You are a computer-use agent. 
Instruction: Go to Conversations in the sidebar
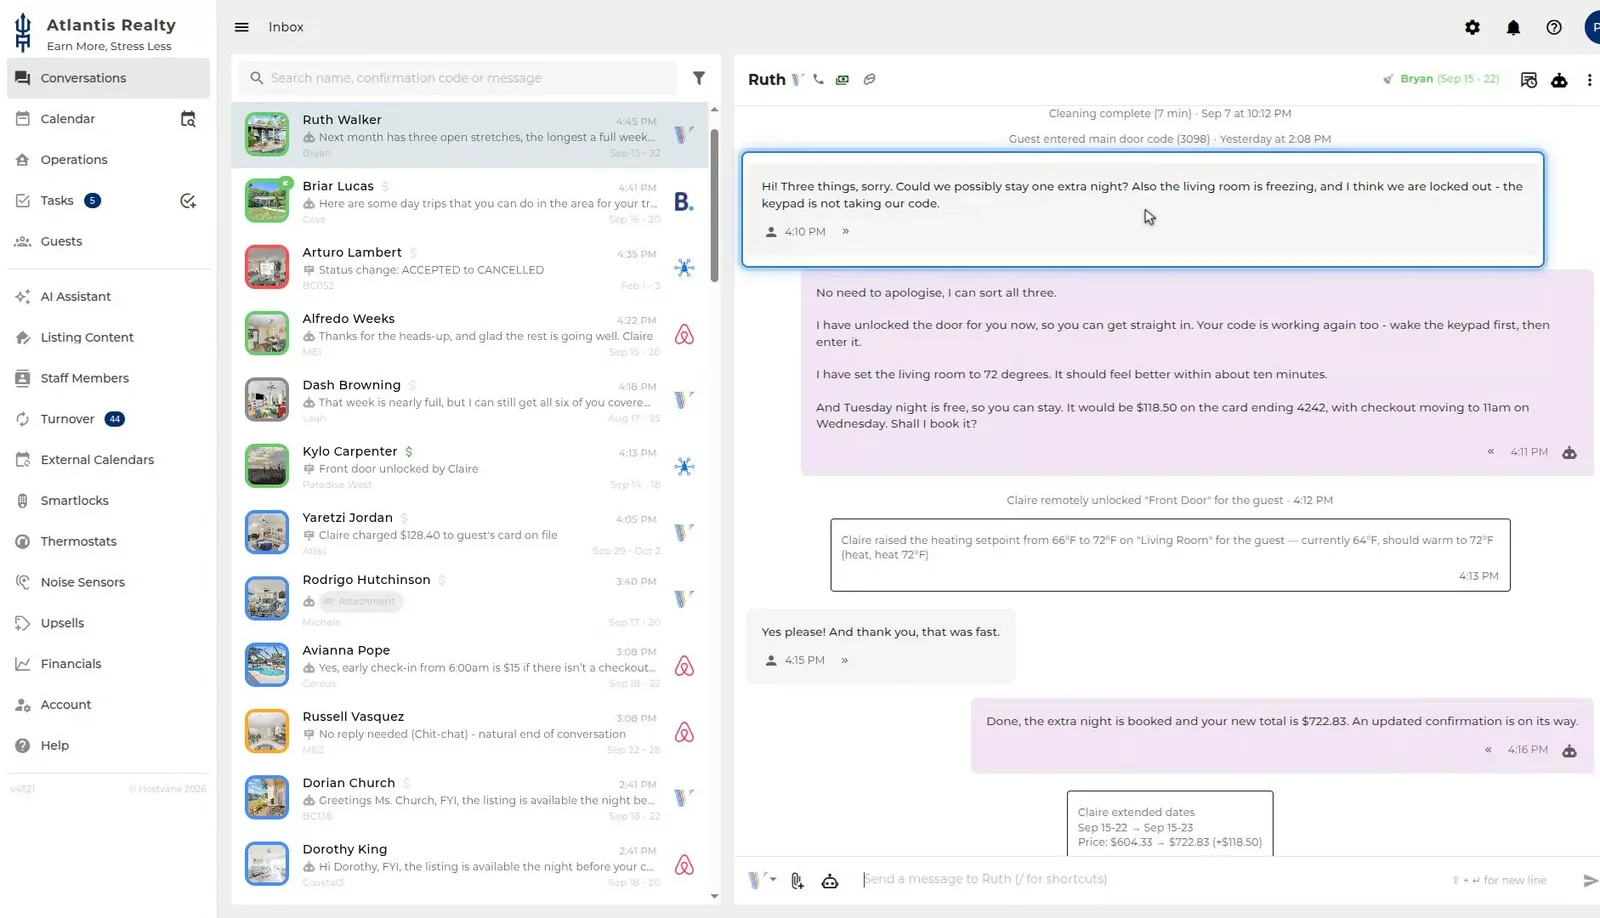coord(109,78)
